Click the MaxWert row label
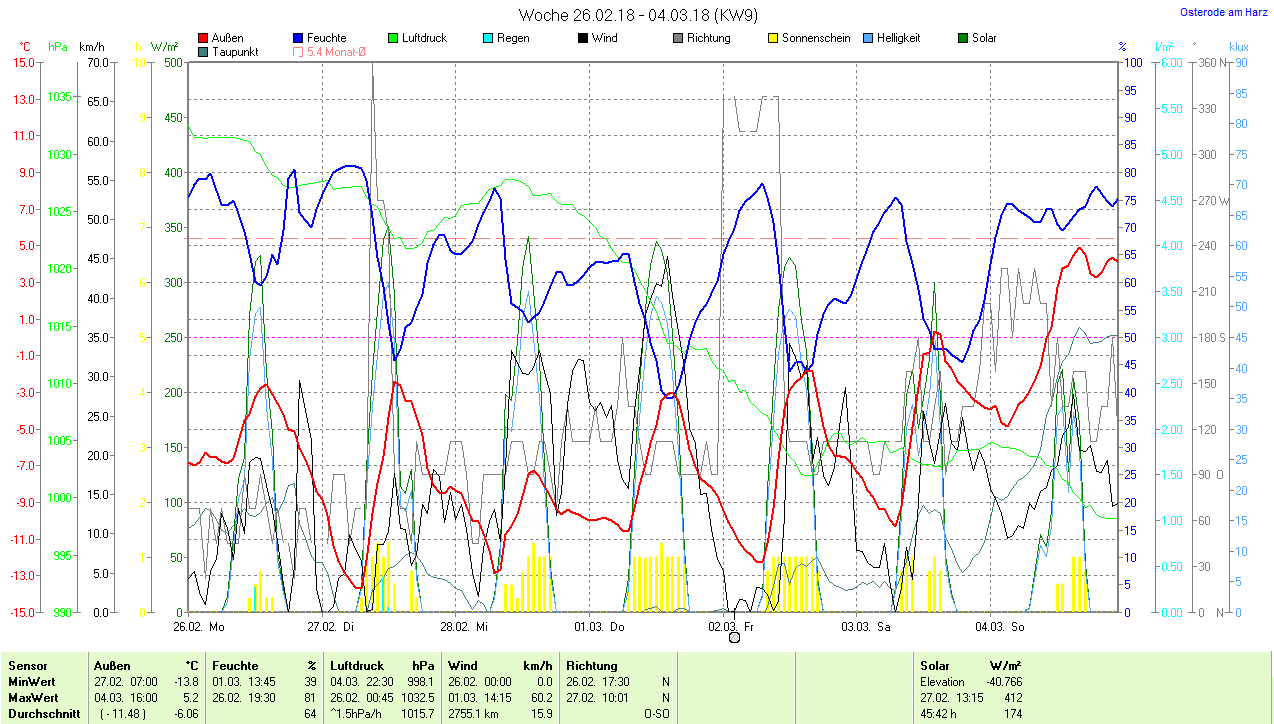The width and height of the screenshot is (1274, 724). [x=33, y=697]
